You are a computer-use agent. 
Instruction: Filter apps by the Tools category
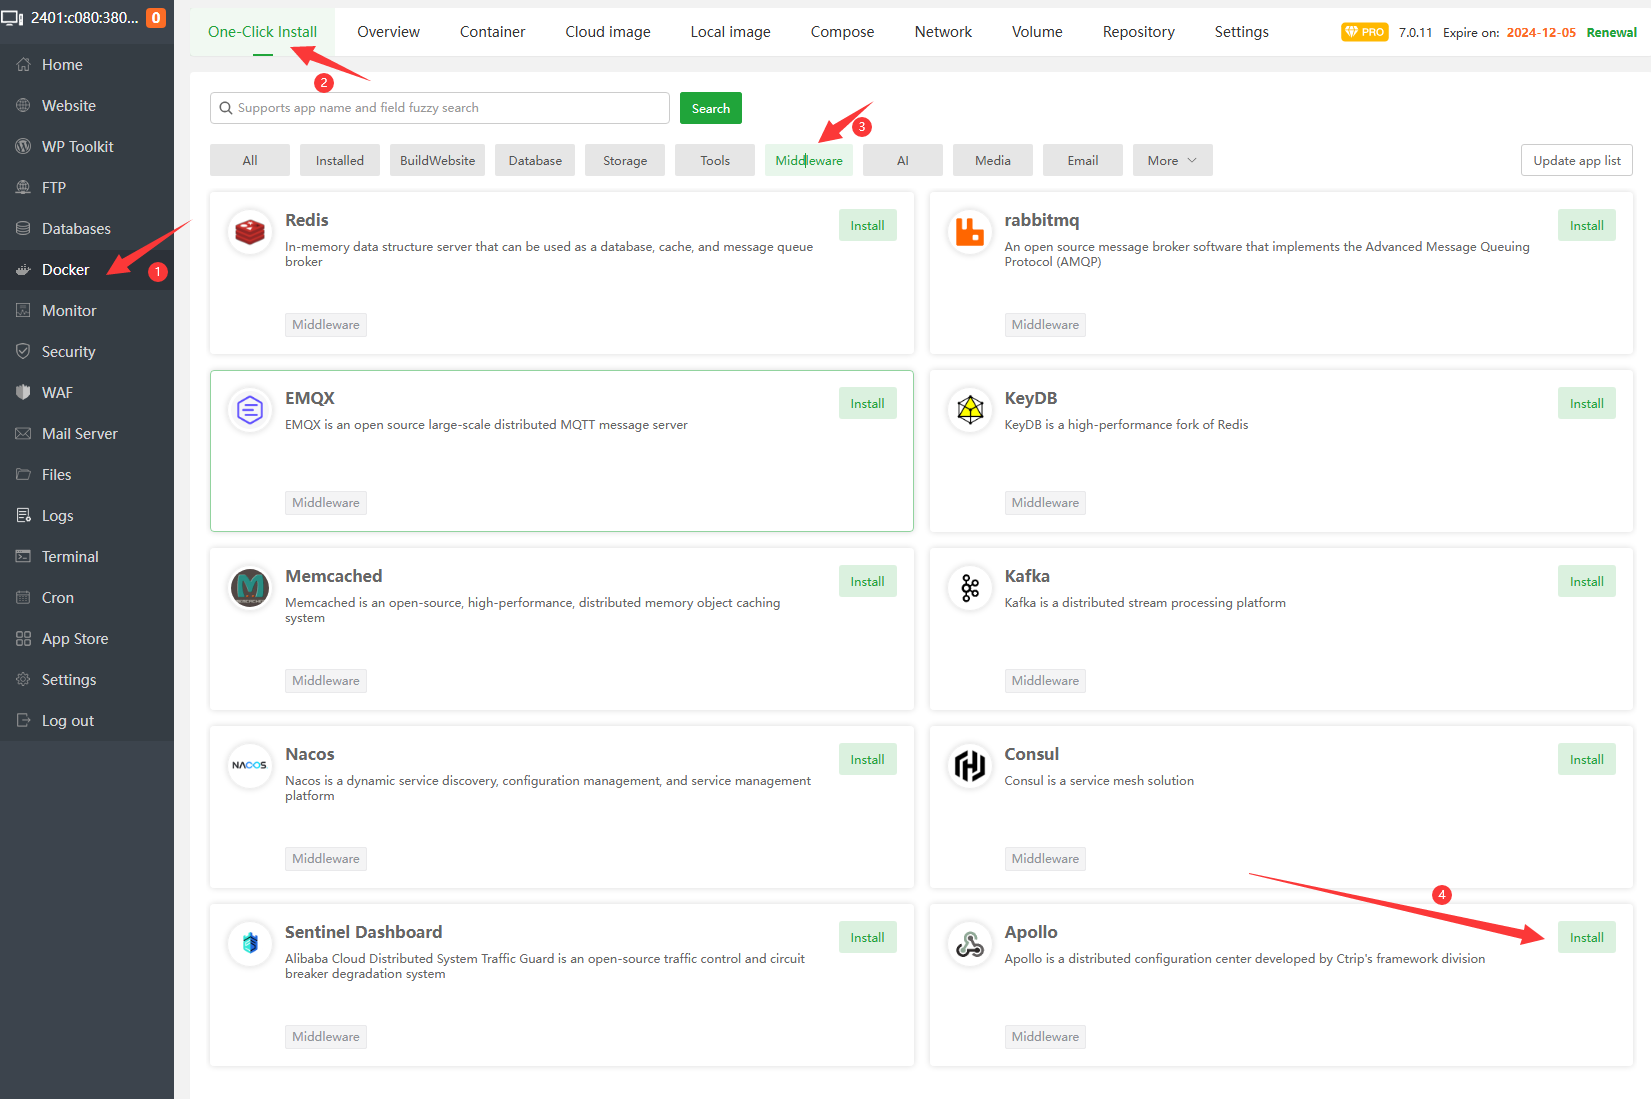(x=715, y=161)
